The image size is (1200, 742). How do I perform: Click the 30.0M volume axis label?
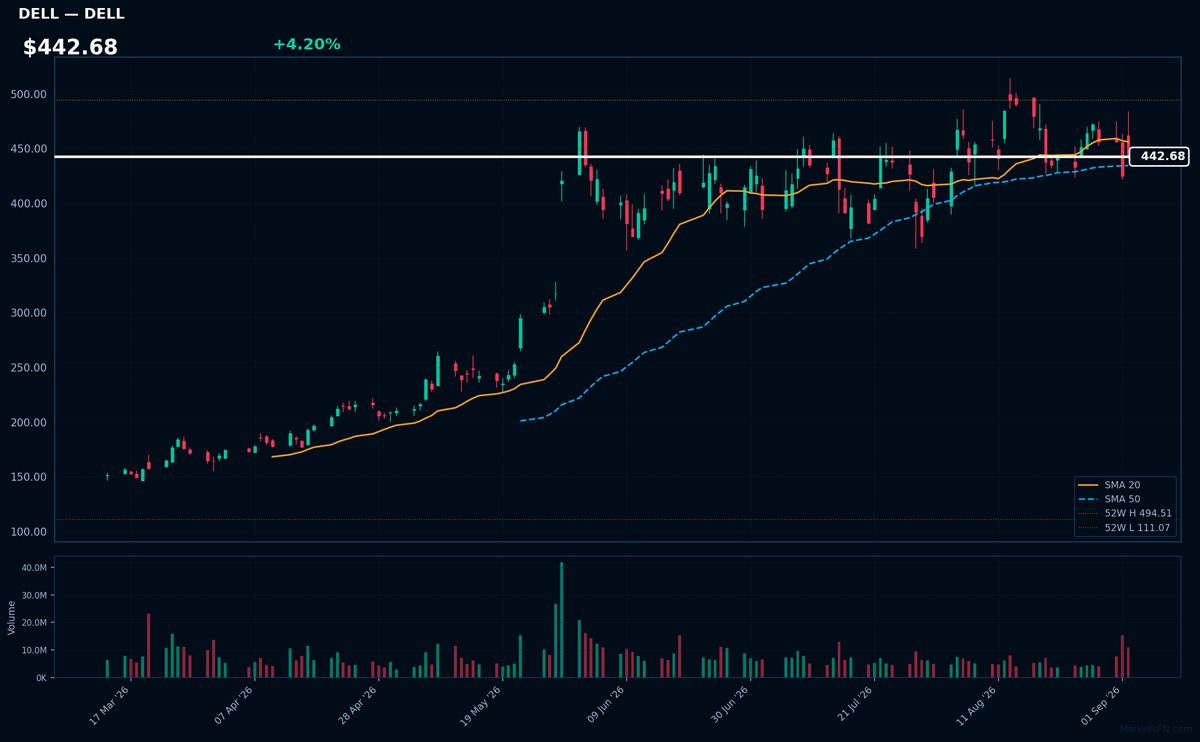click(x=34, y=595)
